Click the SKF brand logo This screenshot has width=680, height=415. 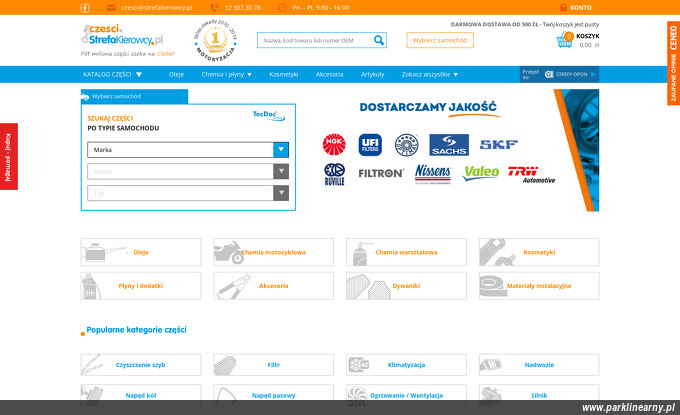(499, 144)
